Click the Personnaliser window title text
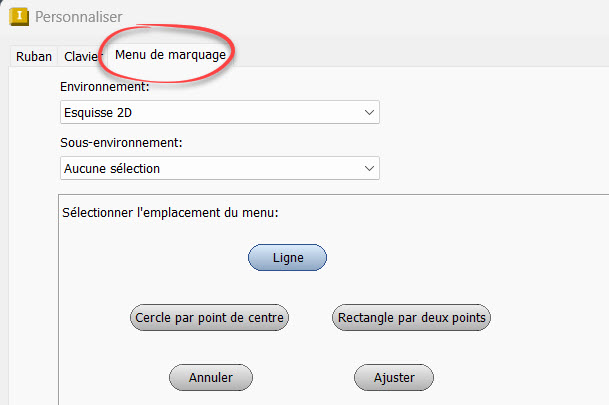Screen dimensions: 609x405 [x=80, y=17]
